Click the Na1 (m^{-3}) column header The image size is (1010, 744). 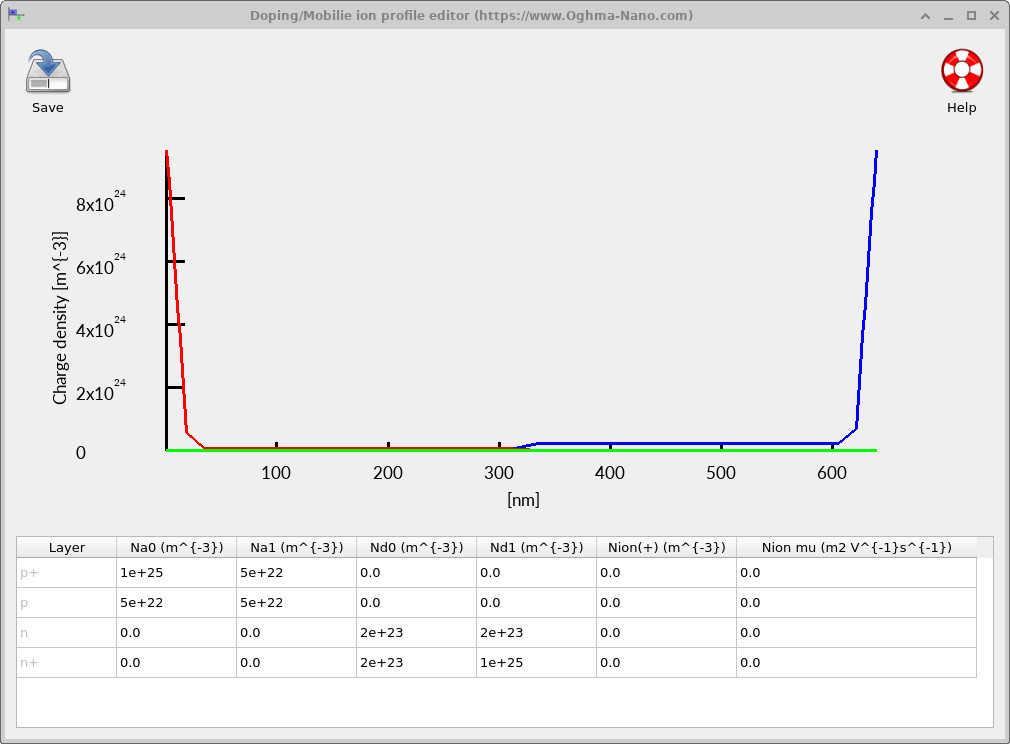[296, 547]
